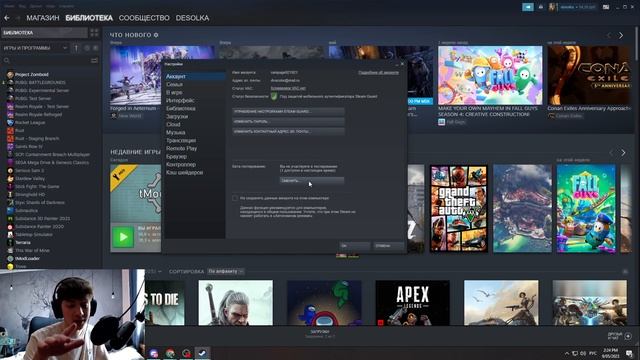Switch to Big Picture mode icon
Viewport: 640px width, 360px height.
click(606, 7)
